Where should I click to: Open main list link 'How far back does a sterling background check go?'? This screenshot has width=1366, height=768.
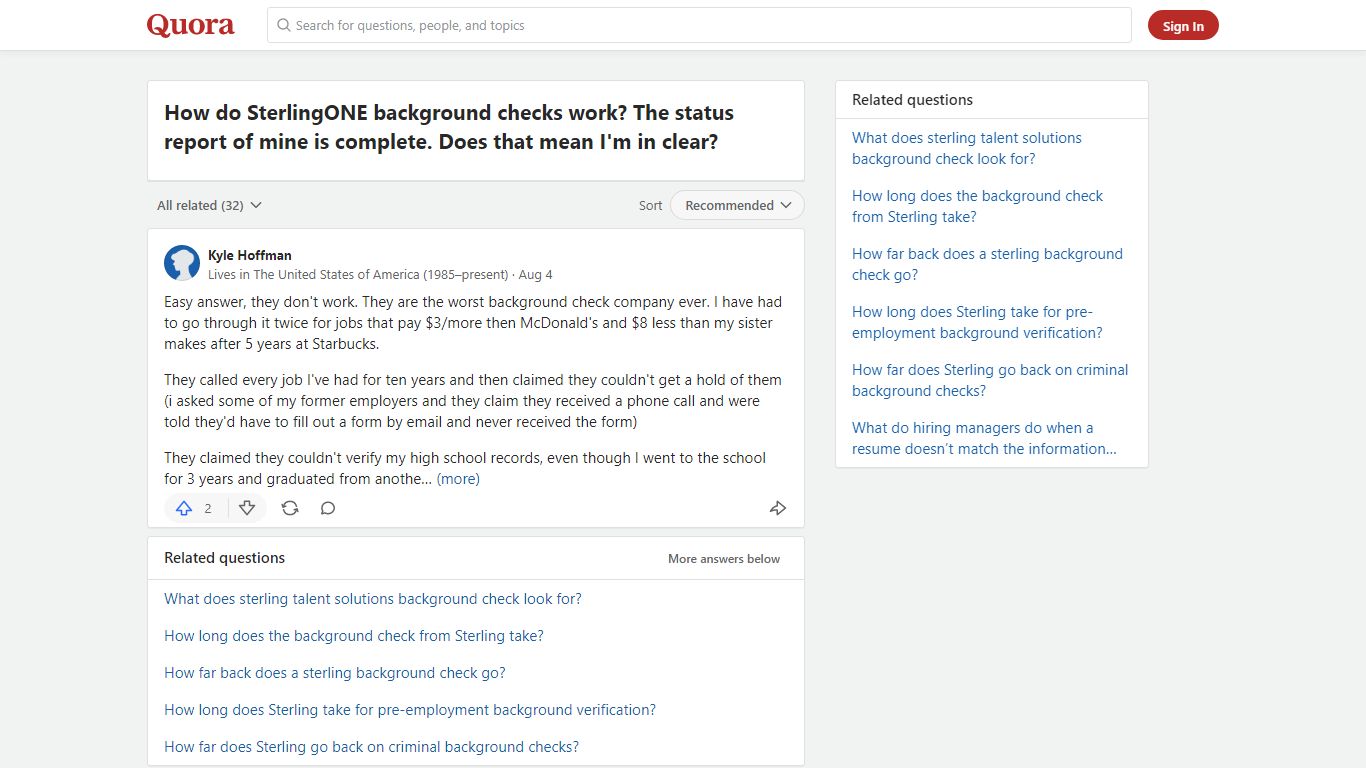335,673
